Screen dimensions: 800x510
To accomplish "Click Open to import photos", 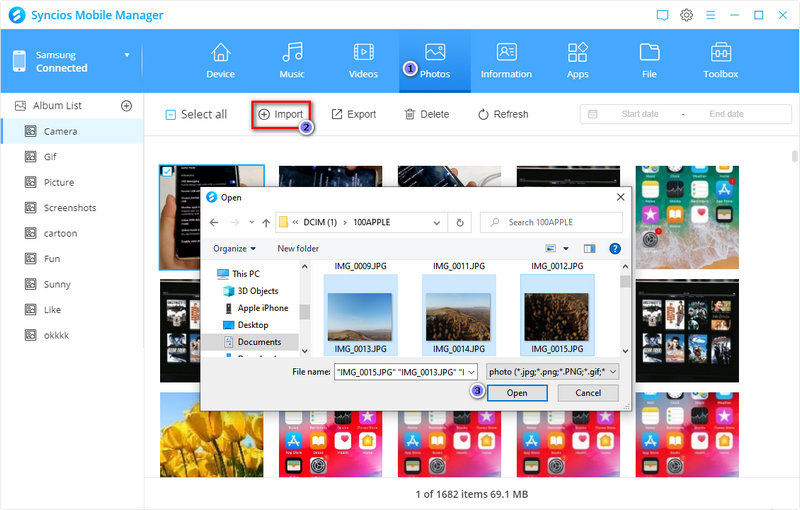I will tap(517, 393).
